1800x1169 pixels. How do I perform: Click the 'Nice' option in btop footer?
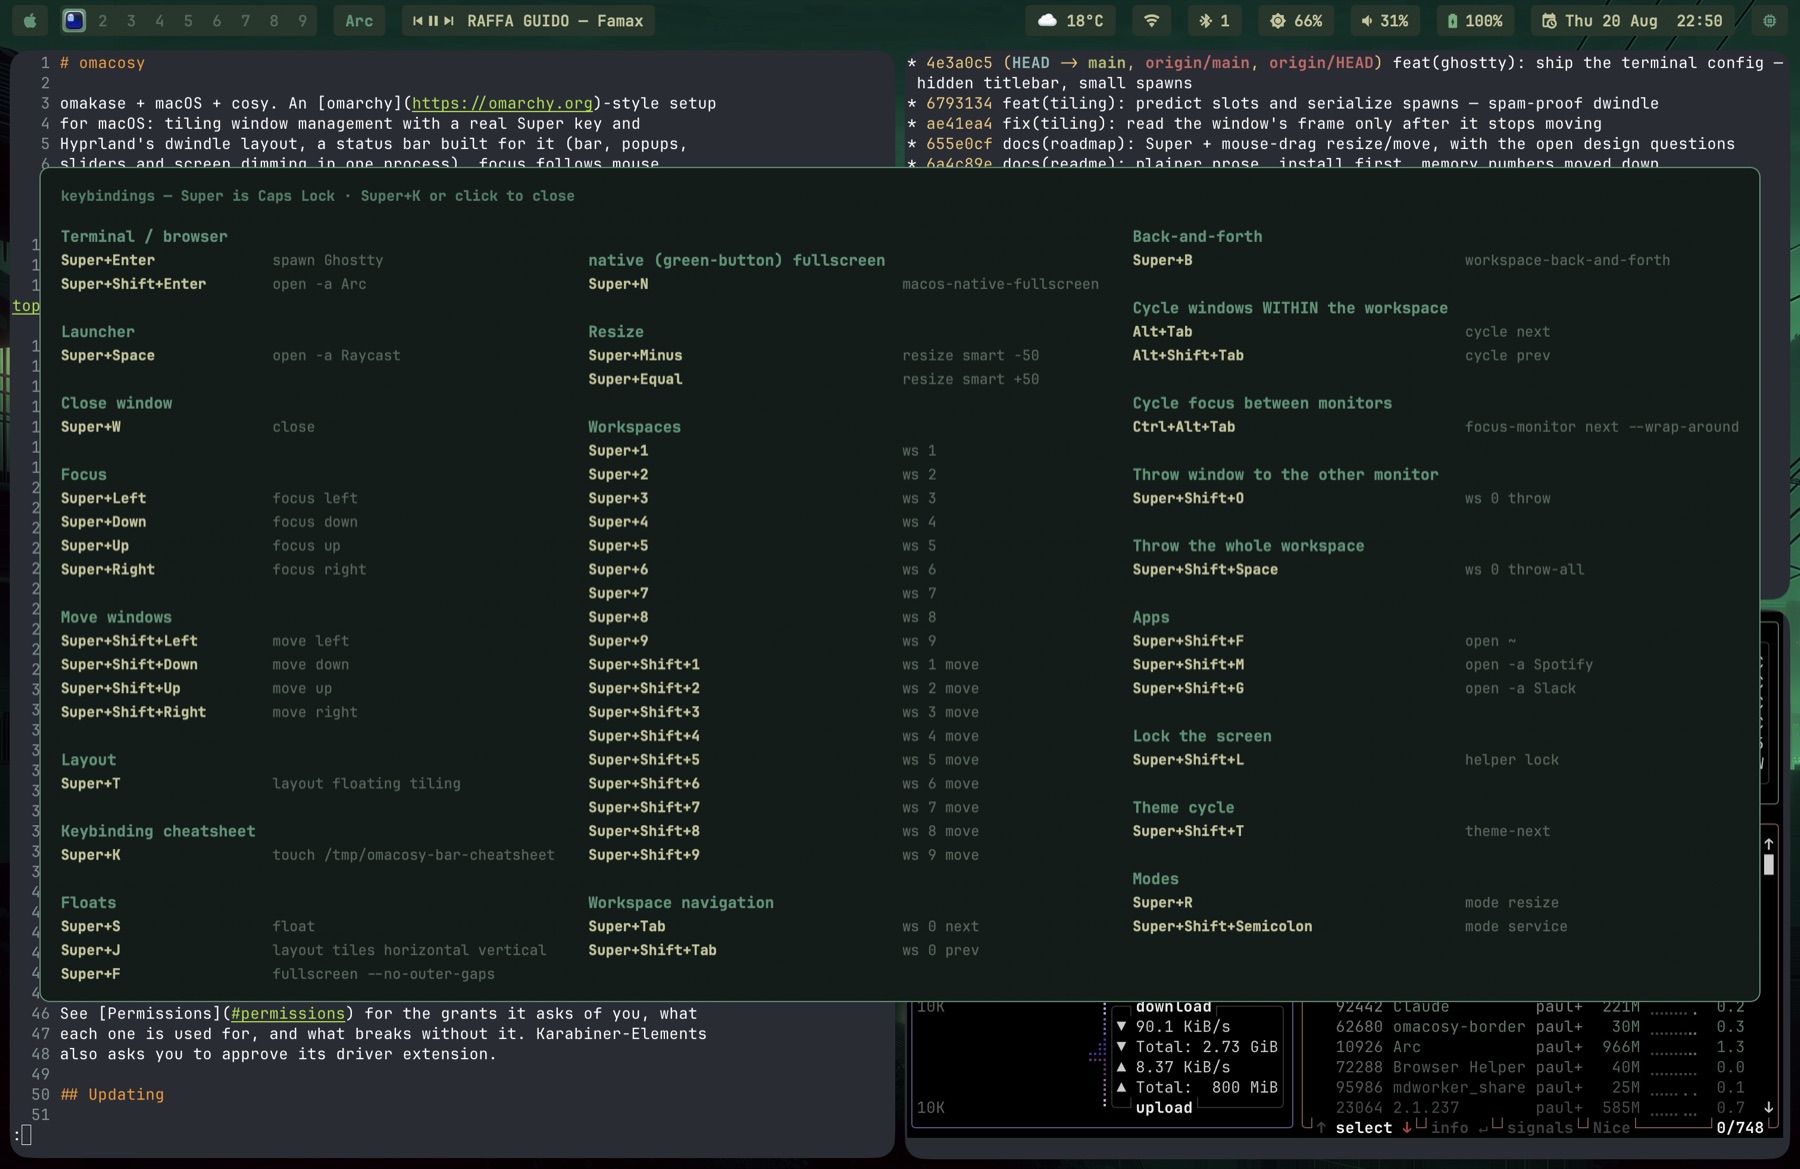coord(1611,1128)
